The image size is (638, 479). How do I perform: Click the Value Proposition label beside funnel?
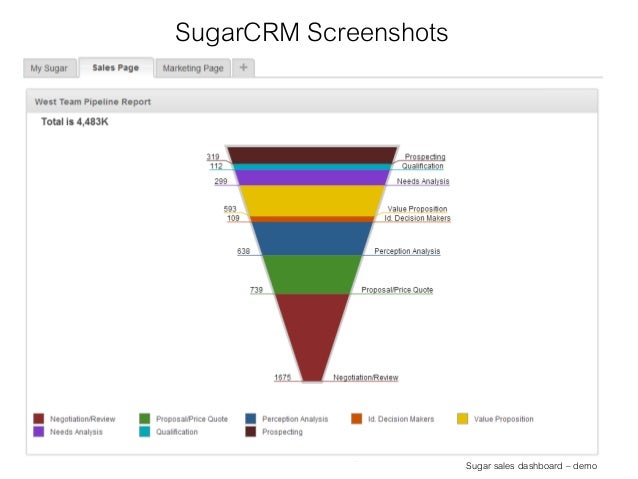pos(417,209)
